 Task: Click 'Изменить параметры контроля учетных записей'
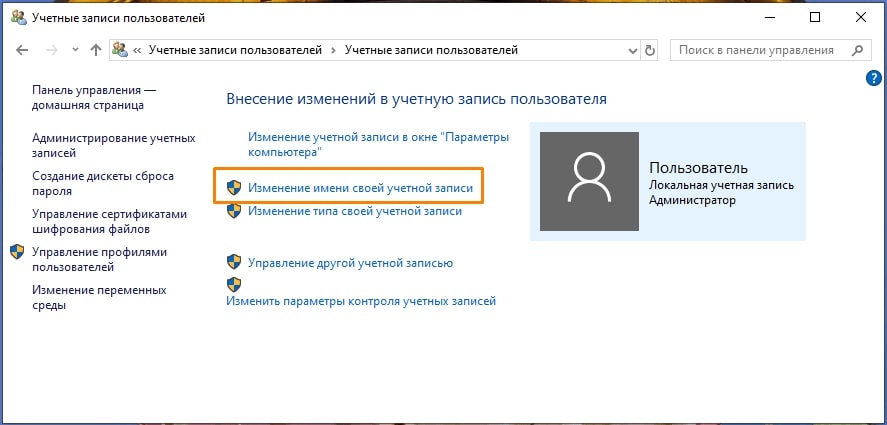coord(361,300)
